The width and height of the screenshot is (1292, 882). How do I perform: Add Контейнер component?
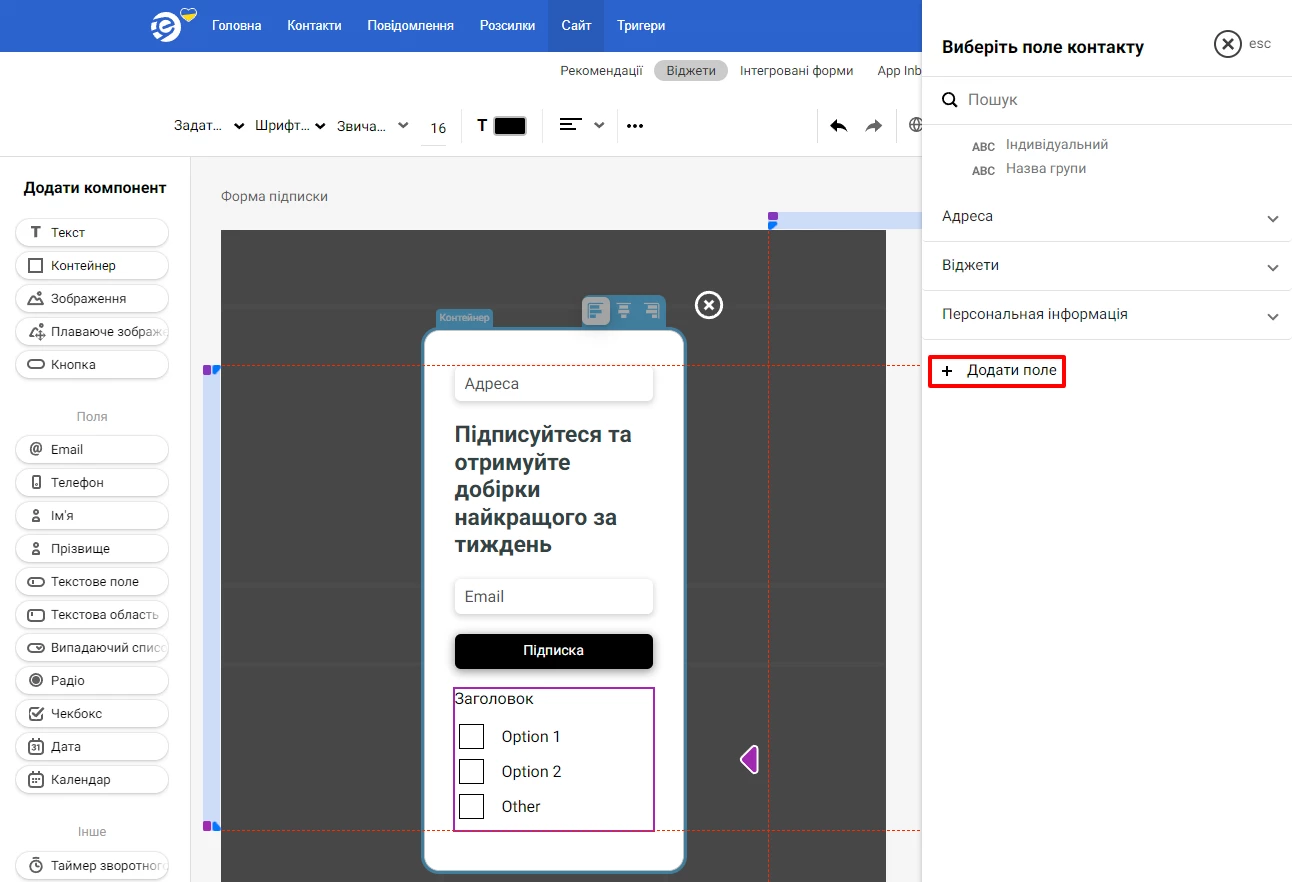point(92,265)
